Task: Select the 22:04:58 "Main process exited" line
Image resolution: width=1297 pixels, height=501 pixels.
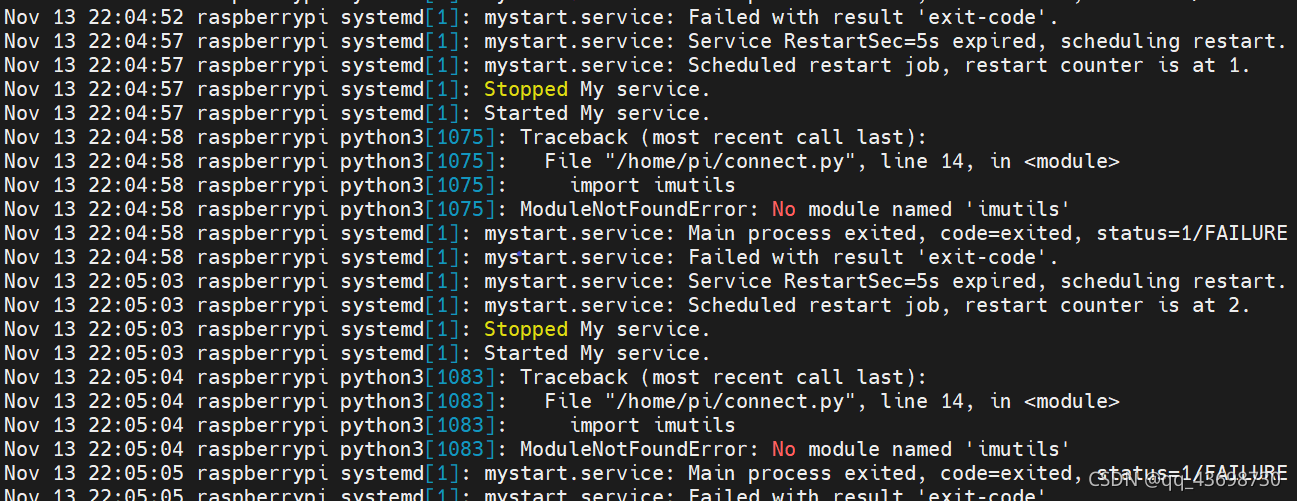Action: [x=646, y=233]
